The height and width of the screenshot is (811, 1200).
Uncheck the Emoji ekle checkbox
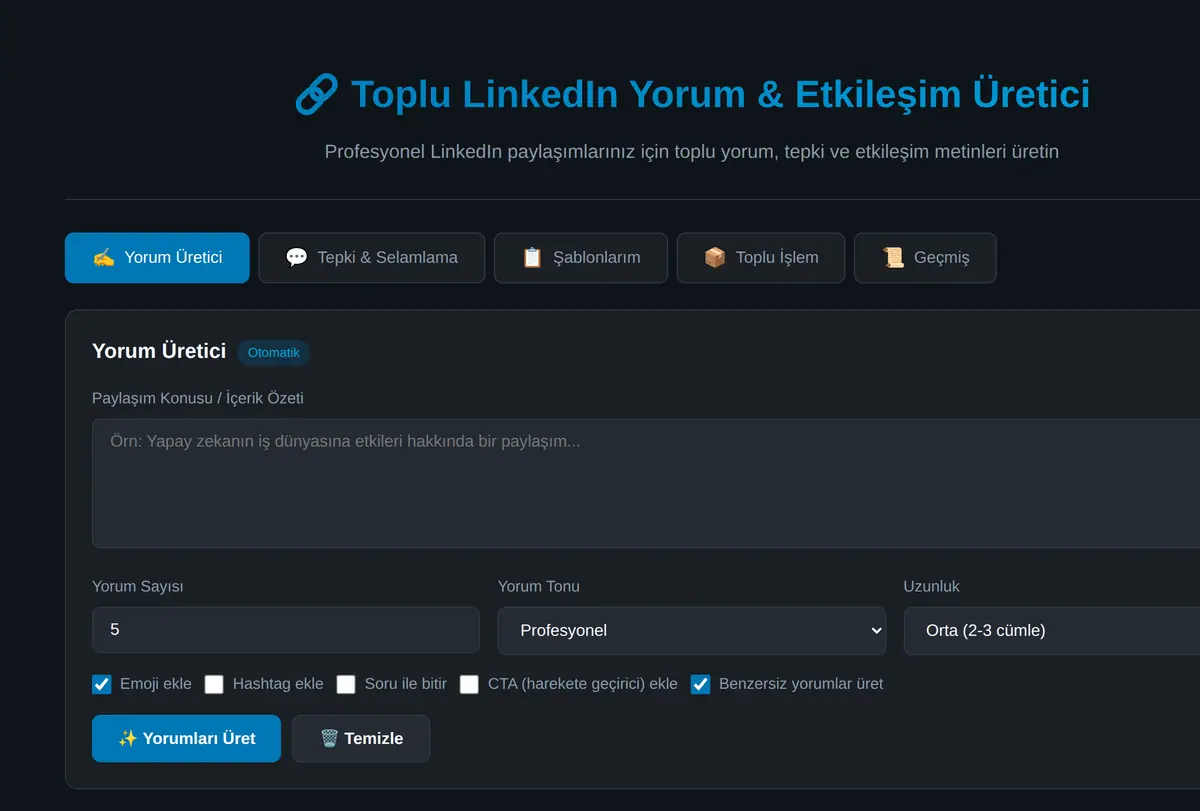coord(102,685)
